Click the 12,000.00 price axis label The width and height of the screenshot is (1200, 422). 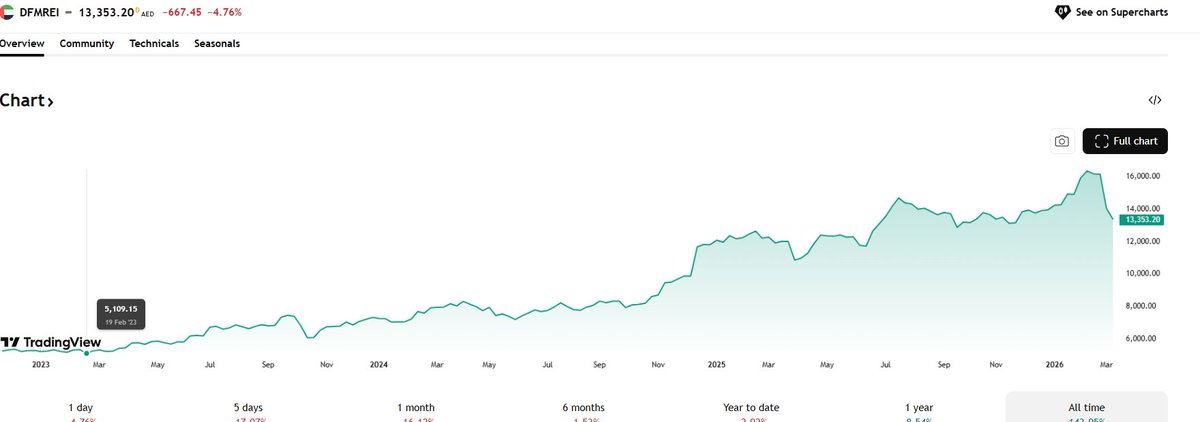click(x=1142, y=241)
